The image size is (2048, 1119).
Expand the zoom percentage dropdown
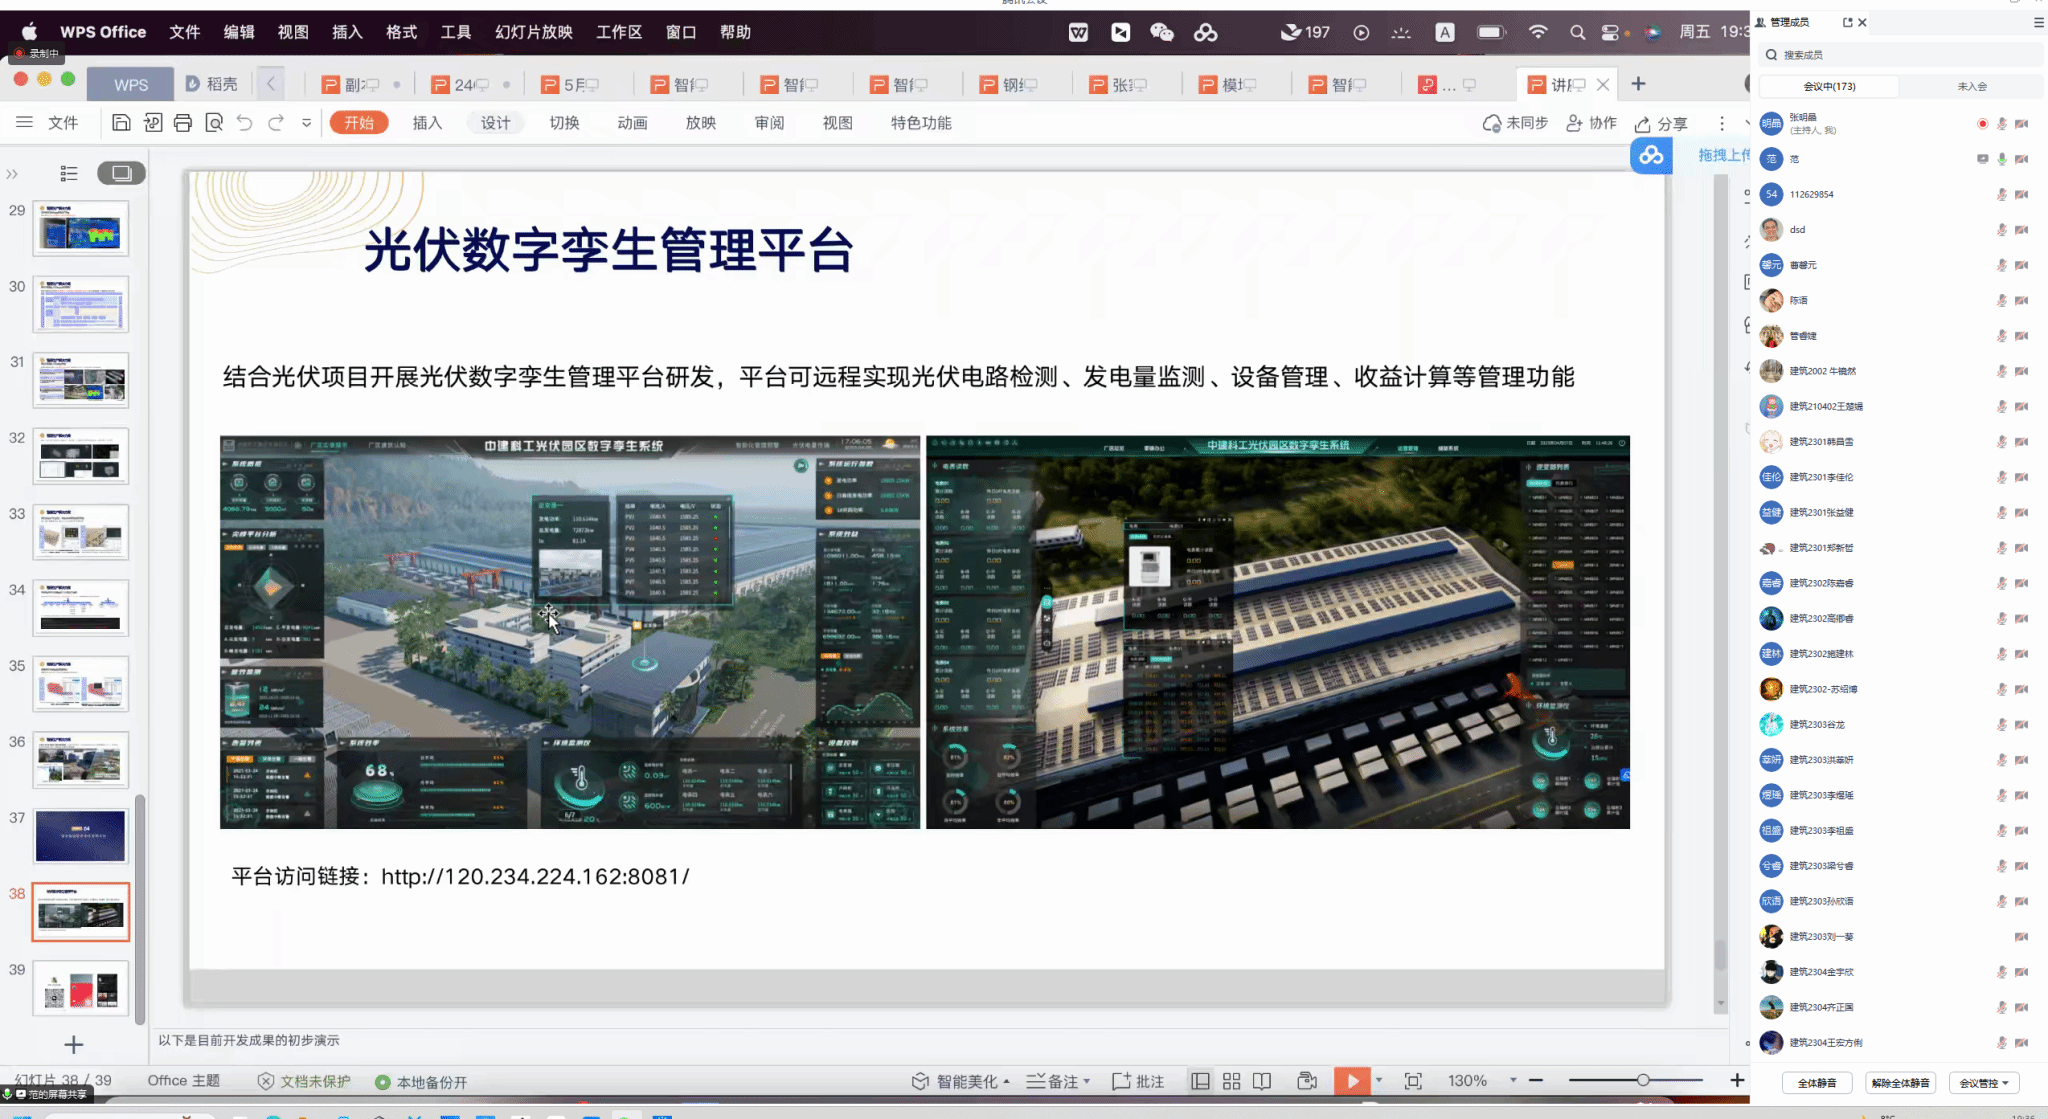[x=1513, y=1081]
